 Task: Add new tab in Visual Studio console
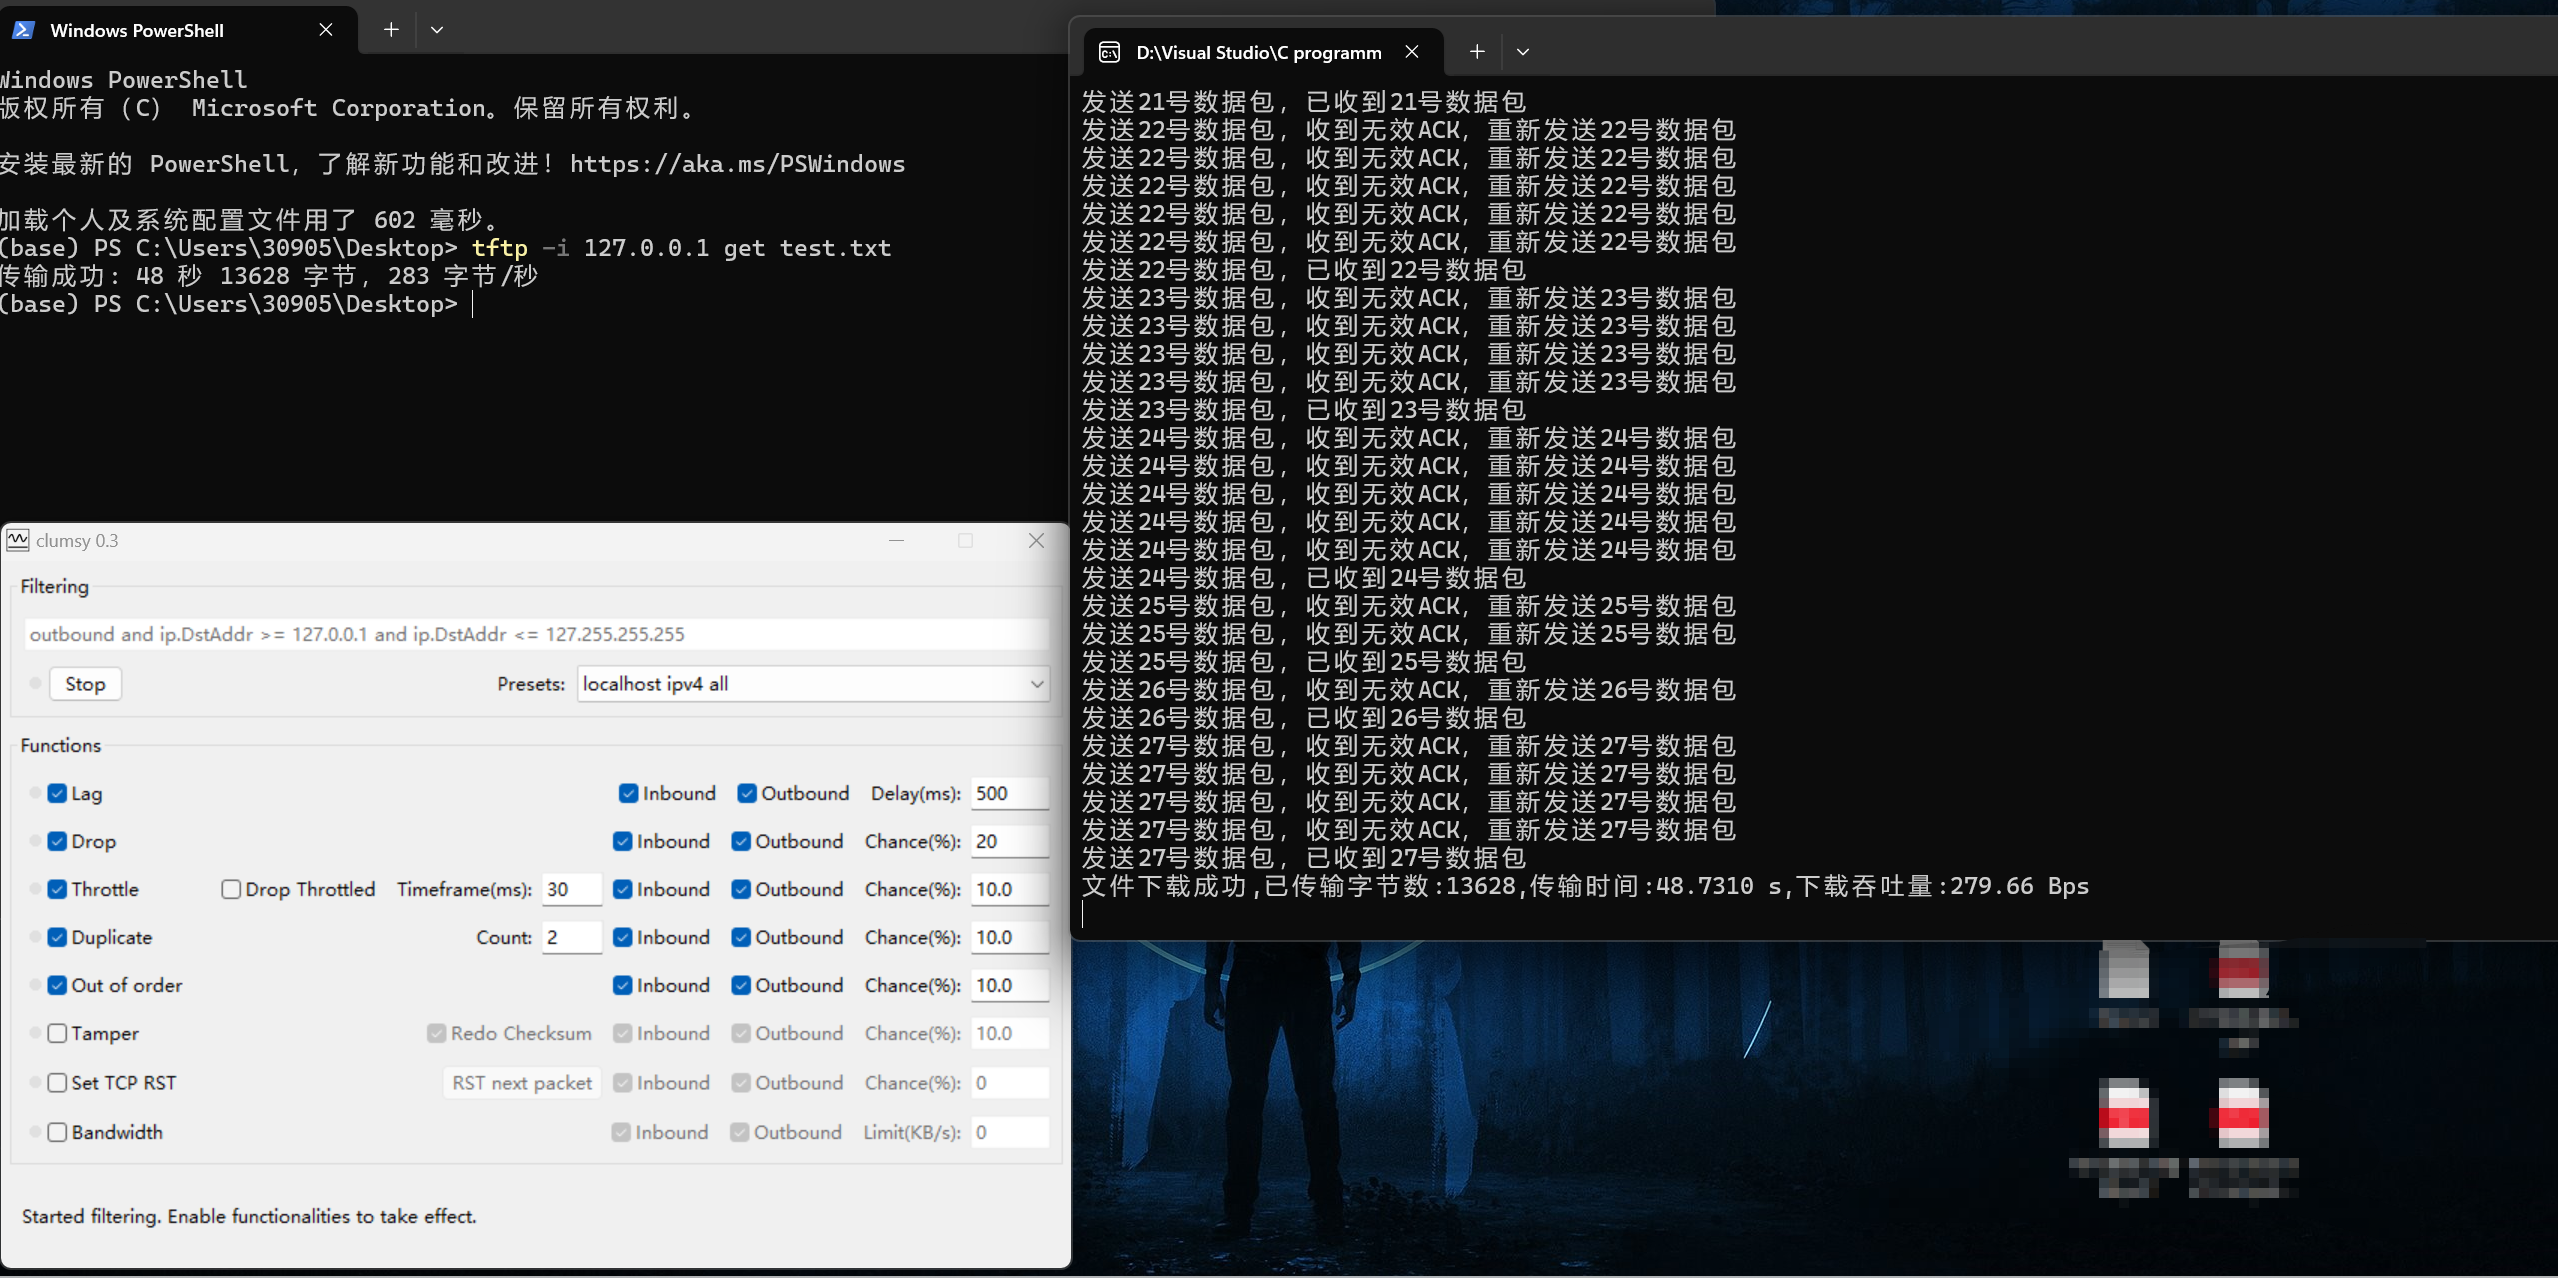(x=1477, y=52)
